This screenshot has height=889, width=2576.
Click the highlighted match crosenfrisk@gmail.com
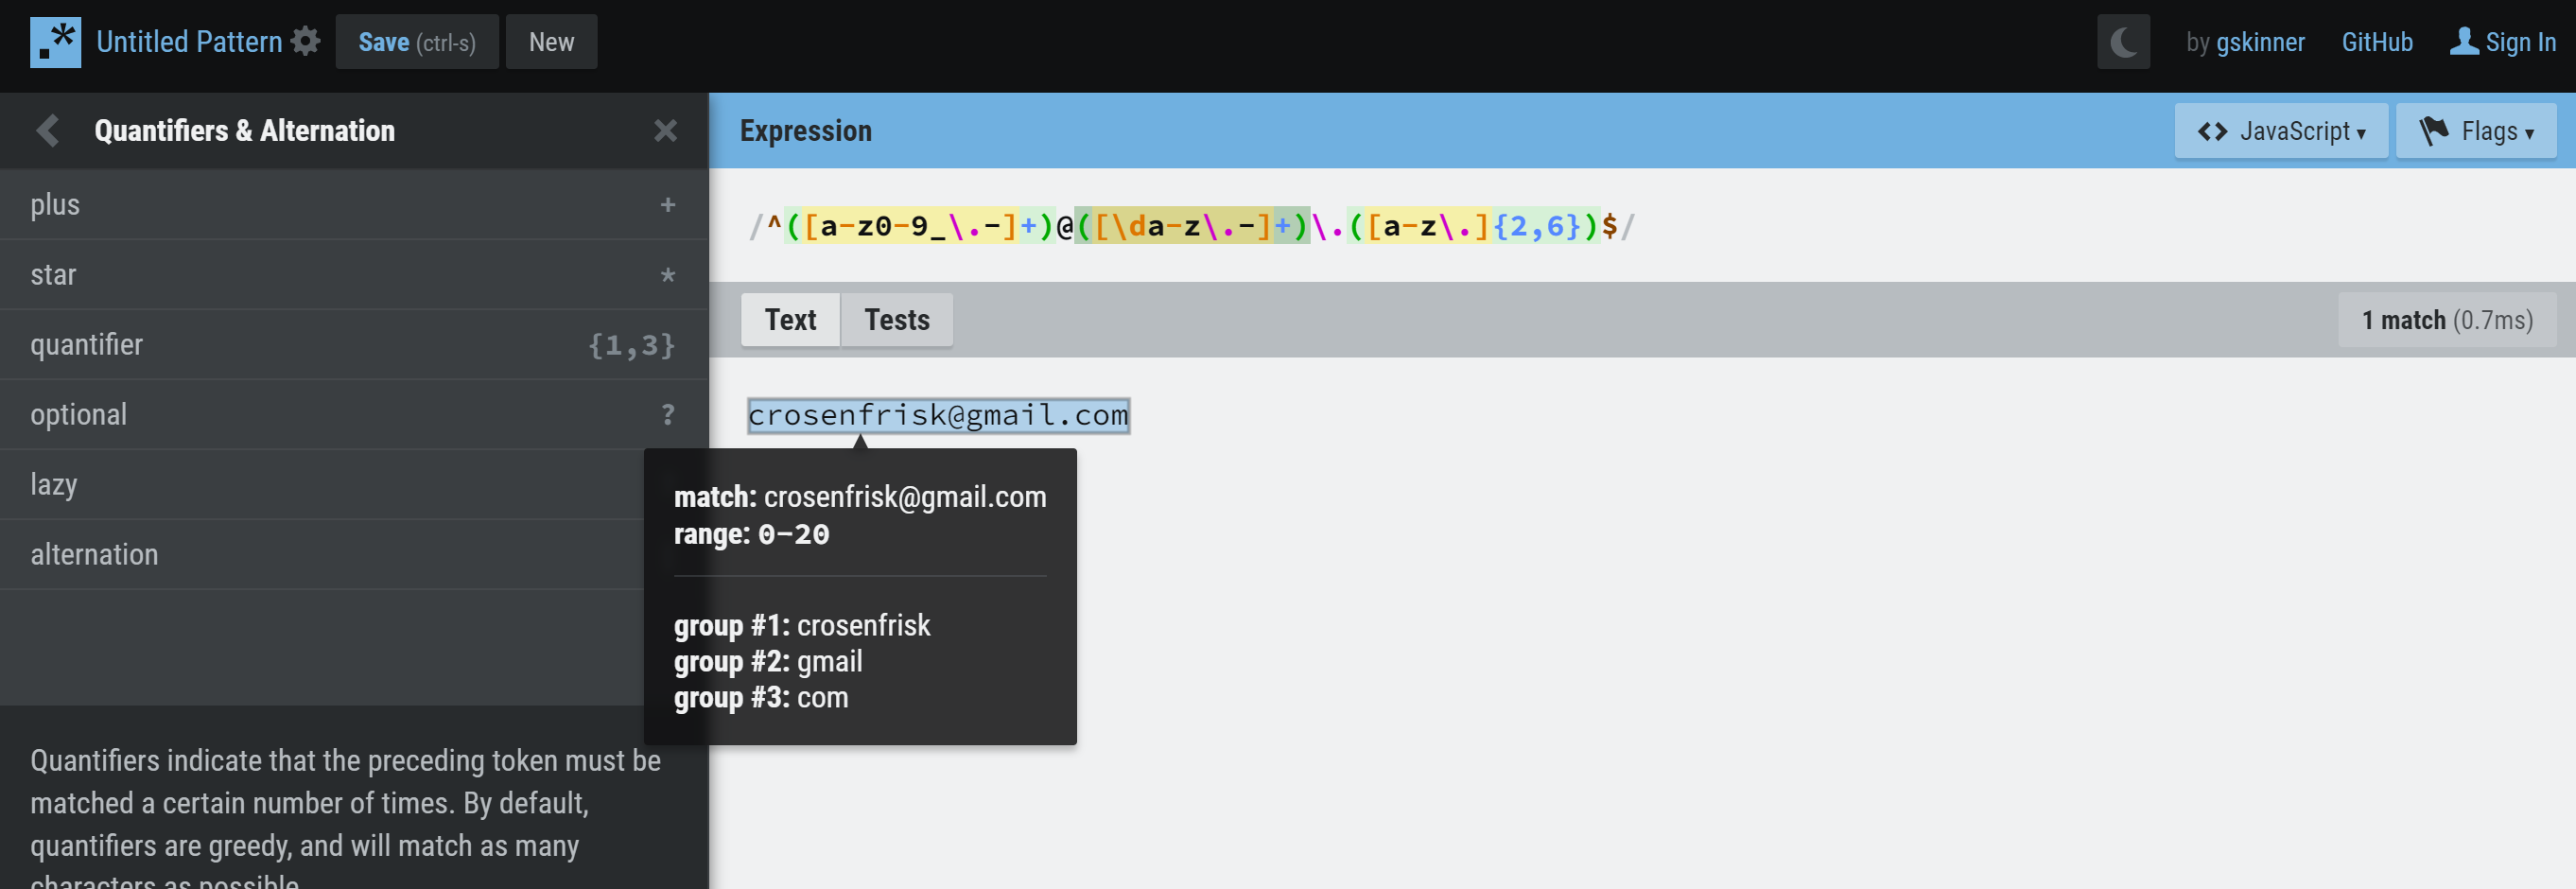[x=938, y=414]
